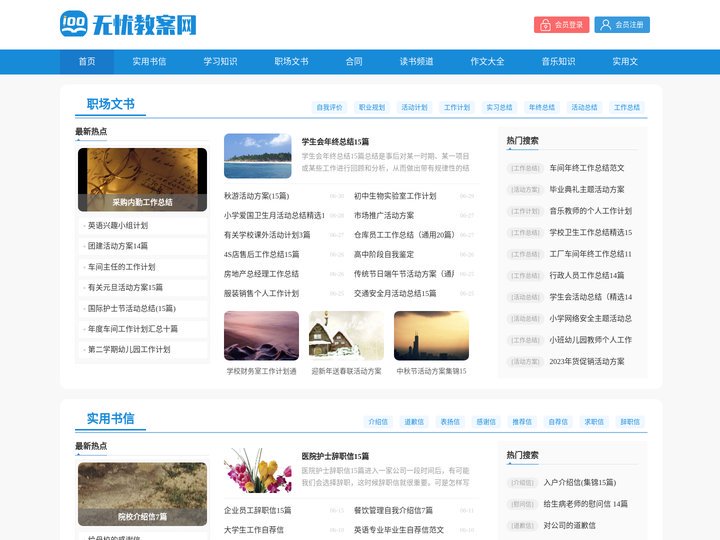Click the 学校财务室工作计划 thumbnail image
This screenshot has height=540, width=720.
coord(261,336)
